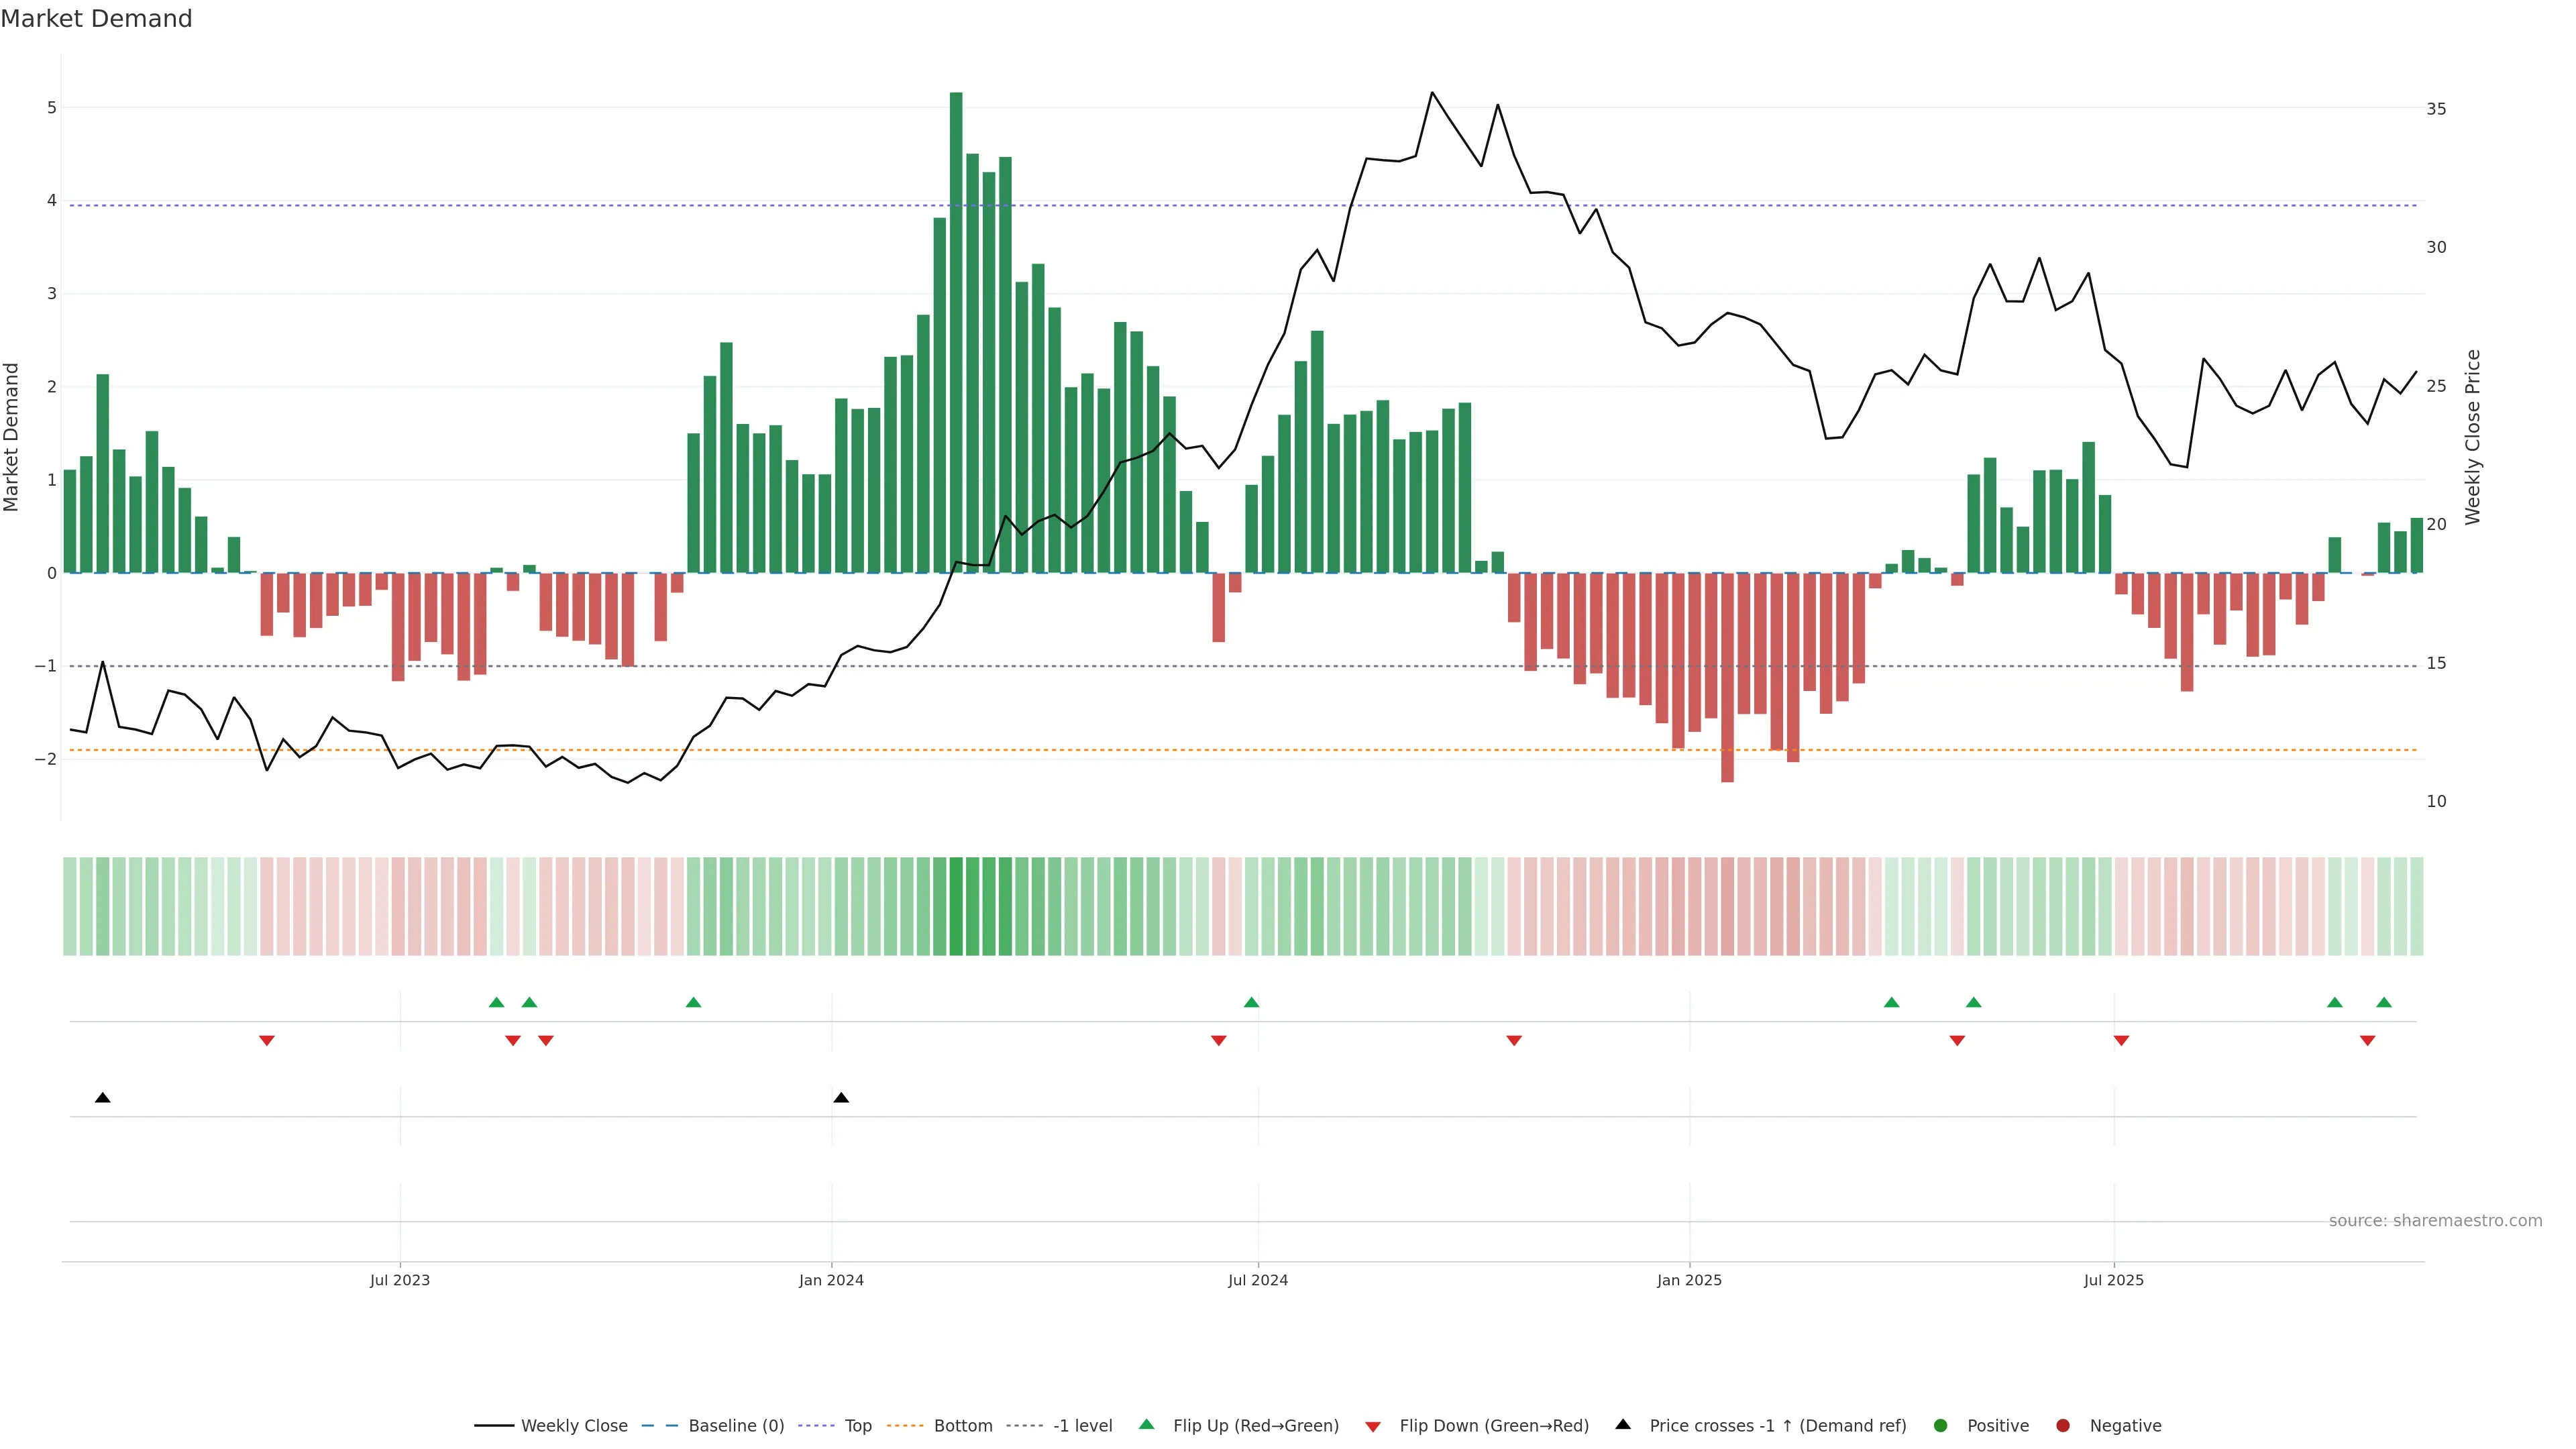Click the green flip-up triangle near Jul 2024
The height and width of the screenshot is (1449, 2576).
click(x=1251, y=1002)
